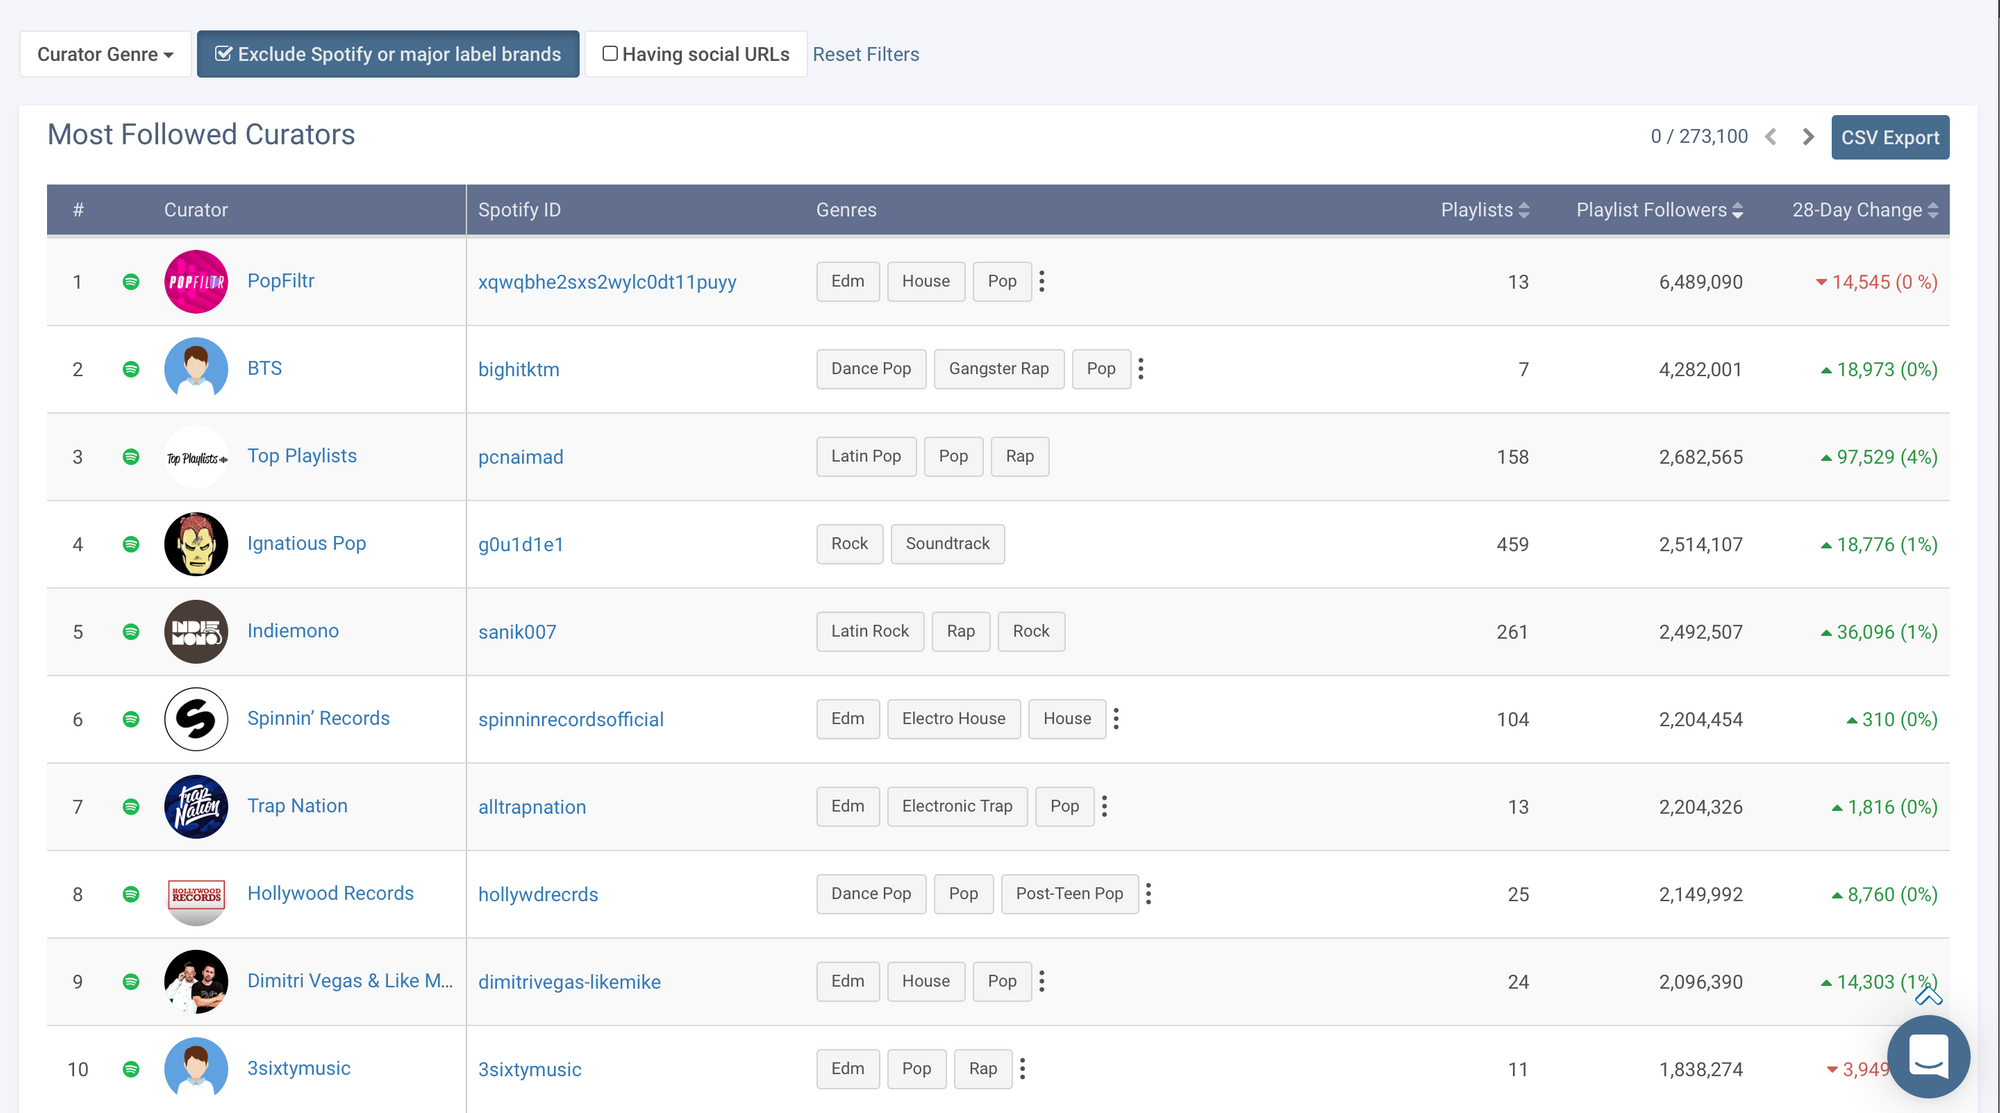This screenshot has width=2000, height=1113.
Task: Open the chat support bubble
Action: (x=1928, y=1056)
